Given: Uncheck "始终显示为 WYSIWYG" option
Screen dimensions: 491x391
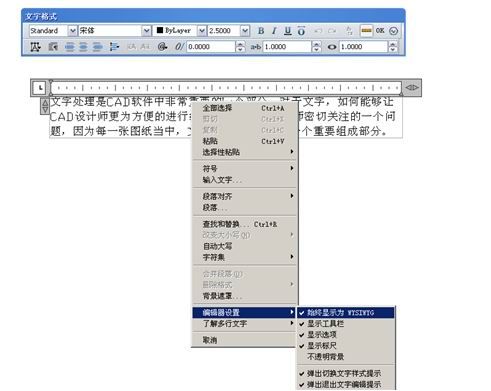Looking at the screenshot, I should [x=346, y=313].
